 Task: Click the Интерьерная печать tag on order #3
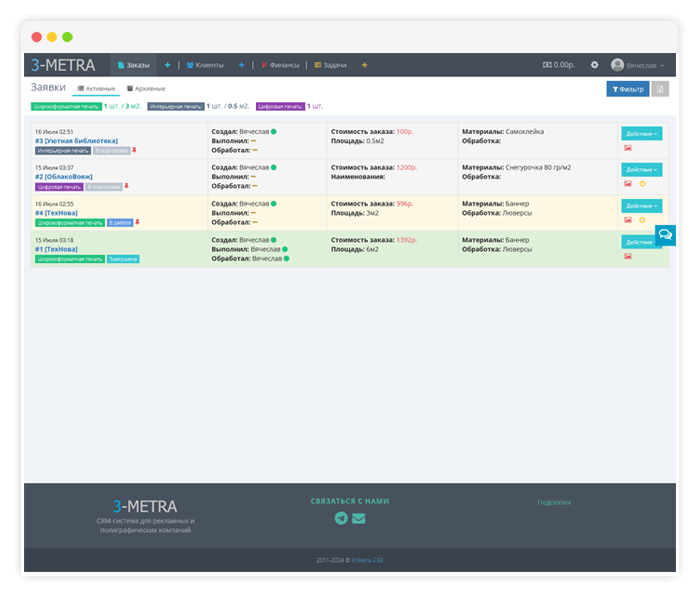[x=63, y=151]
